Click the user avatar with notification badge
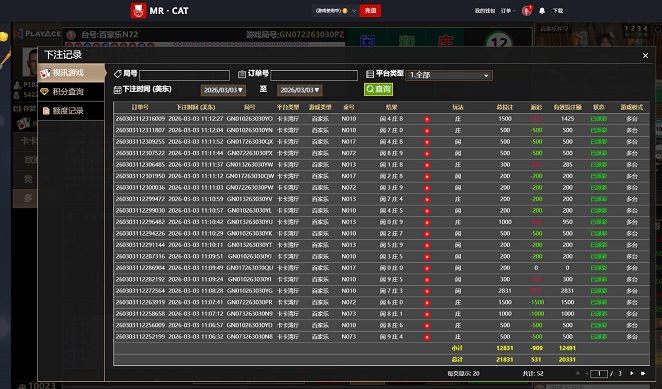 click(x=527, y=11)
